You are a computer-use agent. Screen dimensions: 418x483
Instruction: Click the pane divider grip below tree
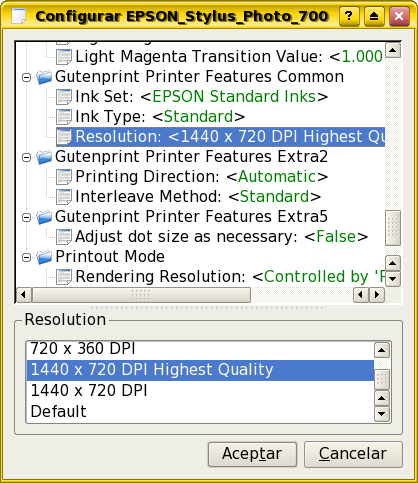(207, 308)
